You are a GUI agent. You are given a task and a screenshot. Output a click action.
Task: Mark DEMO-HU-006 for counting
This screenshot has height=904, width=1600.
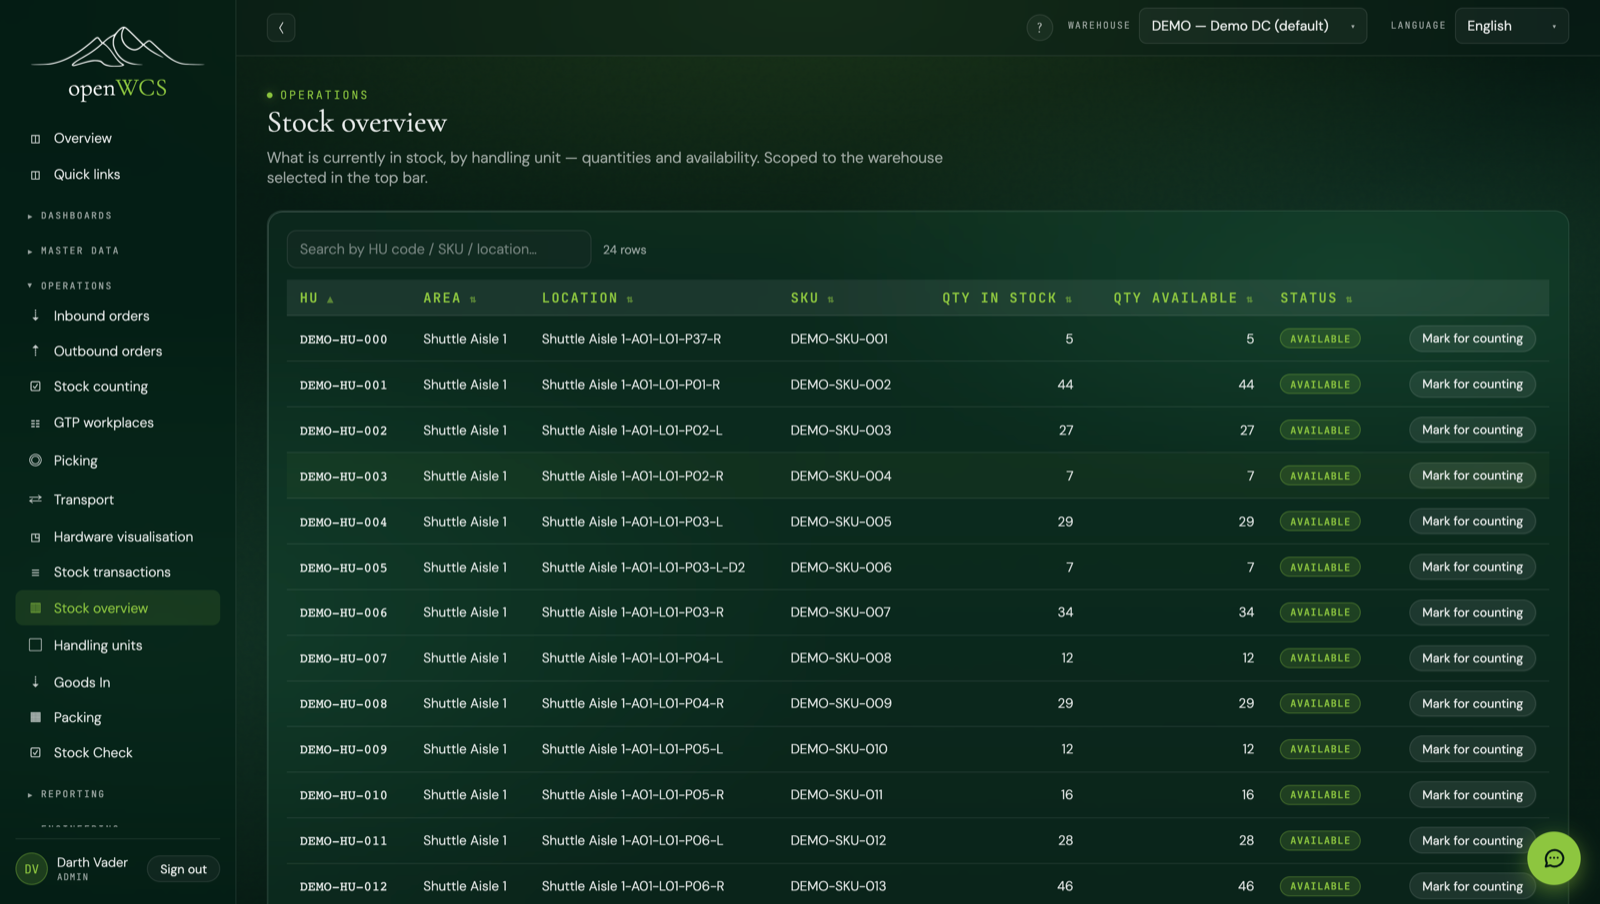1472,612
